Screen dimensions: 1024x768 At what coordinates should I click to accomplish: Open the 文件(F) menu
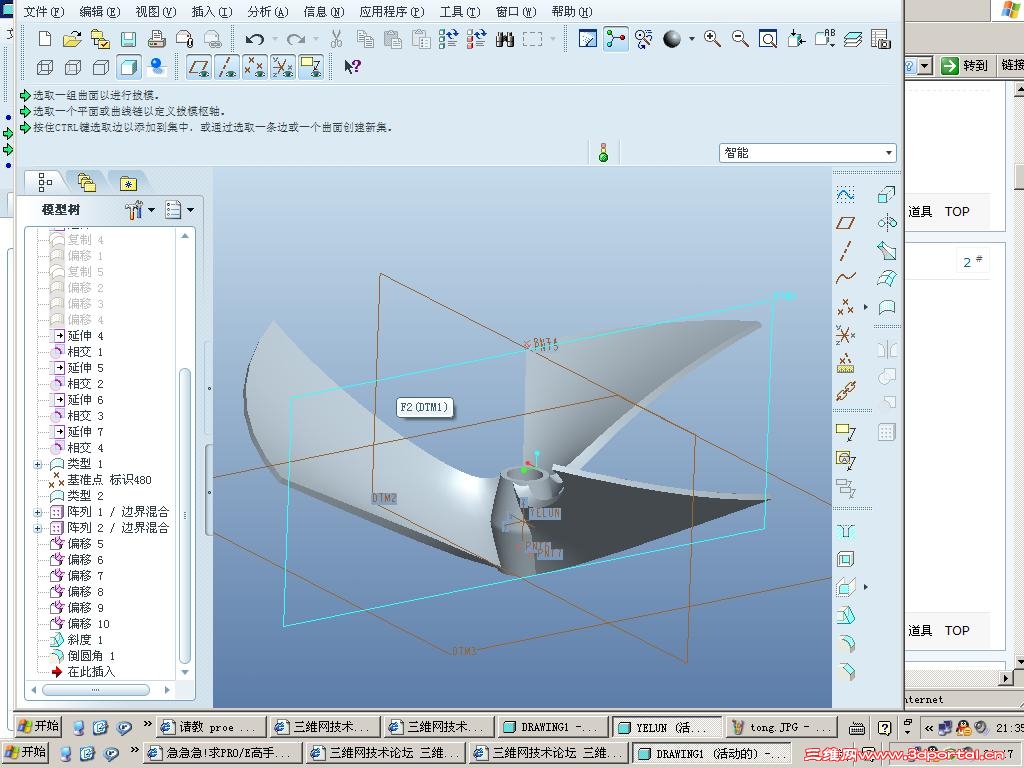[44, 12]
